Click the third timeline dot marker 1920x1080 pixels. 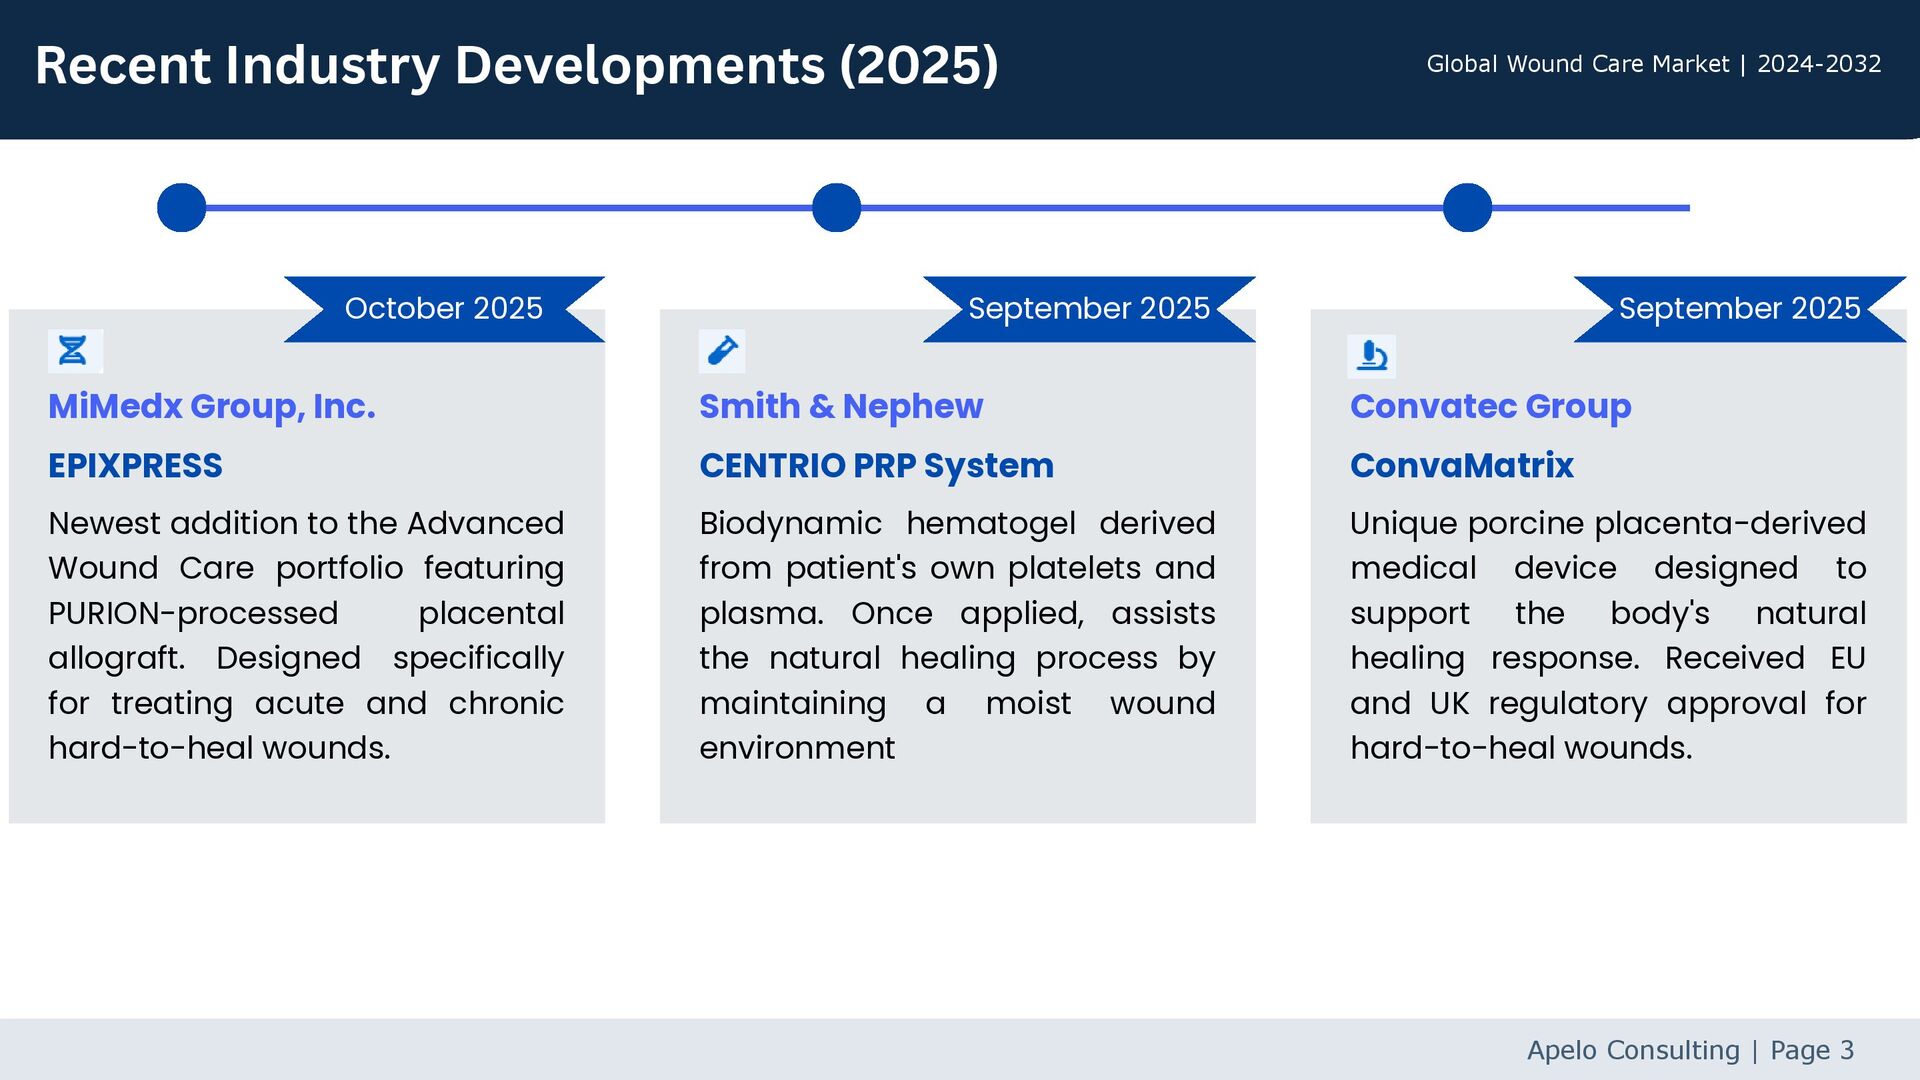[1467, 208]
